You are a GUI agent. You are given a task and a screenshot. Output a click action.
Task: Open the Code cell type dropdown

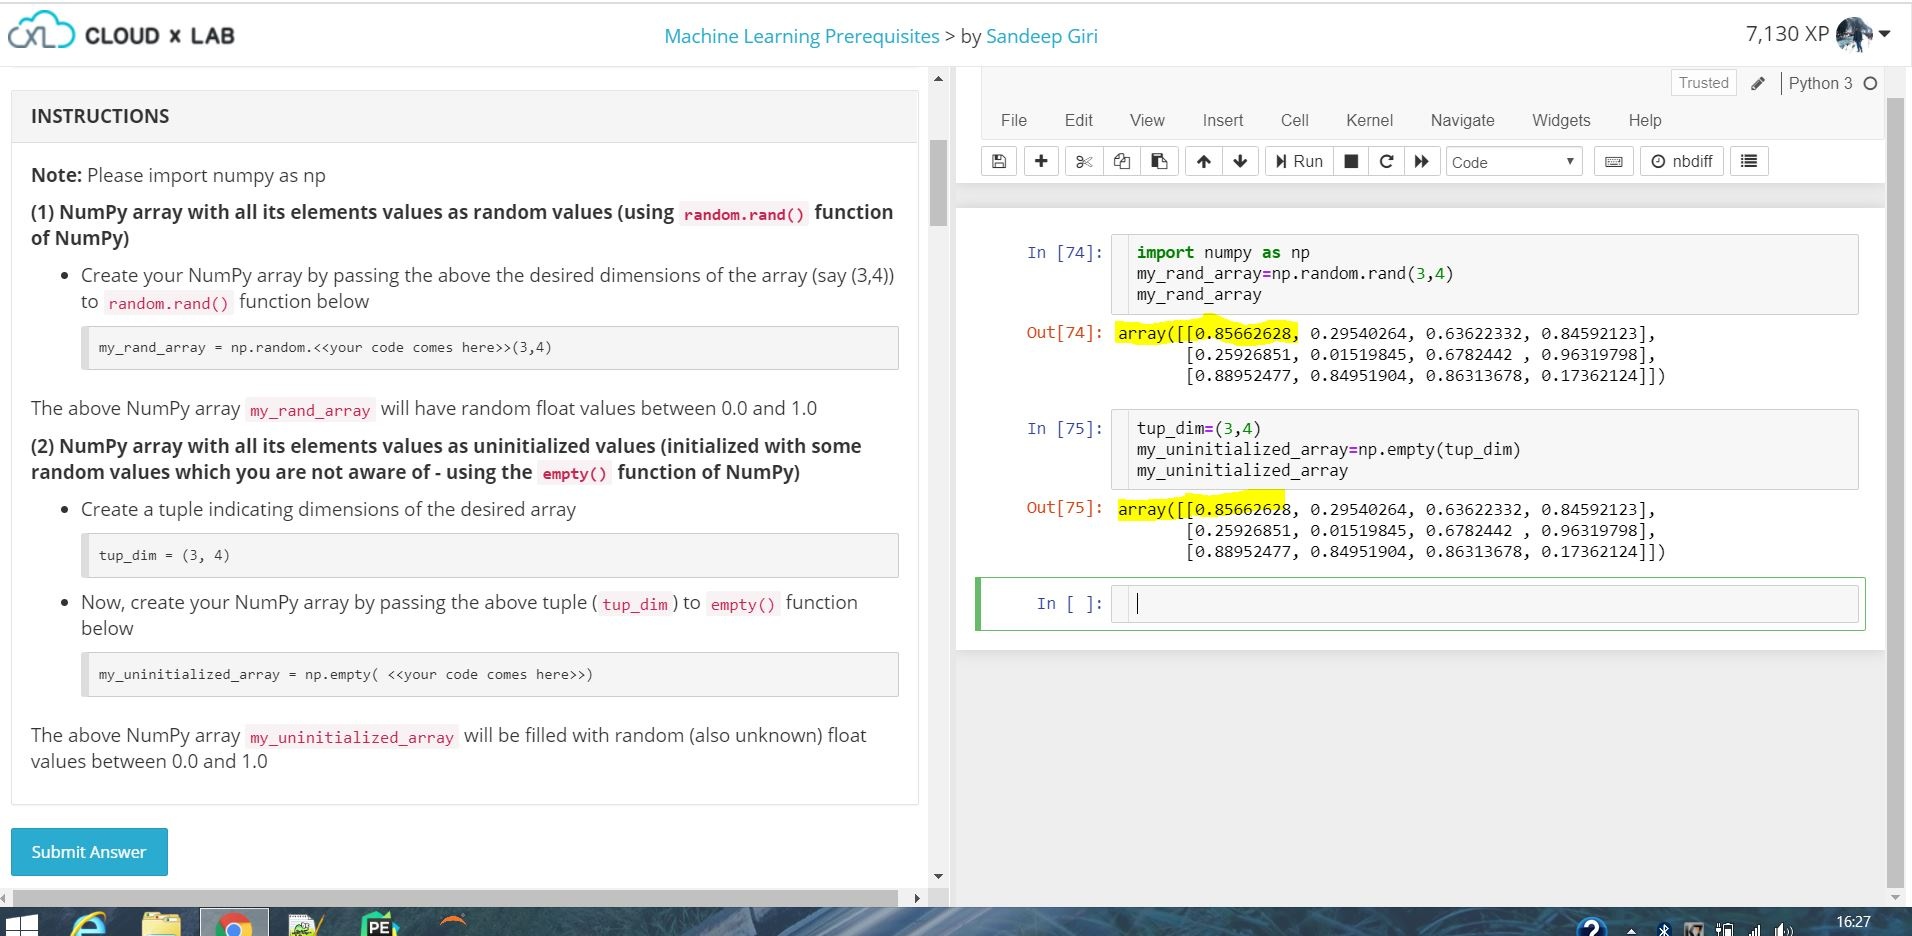1513,162
